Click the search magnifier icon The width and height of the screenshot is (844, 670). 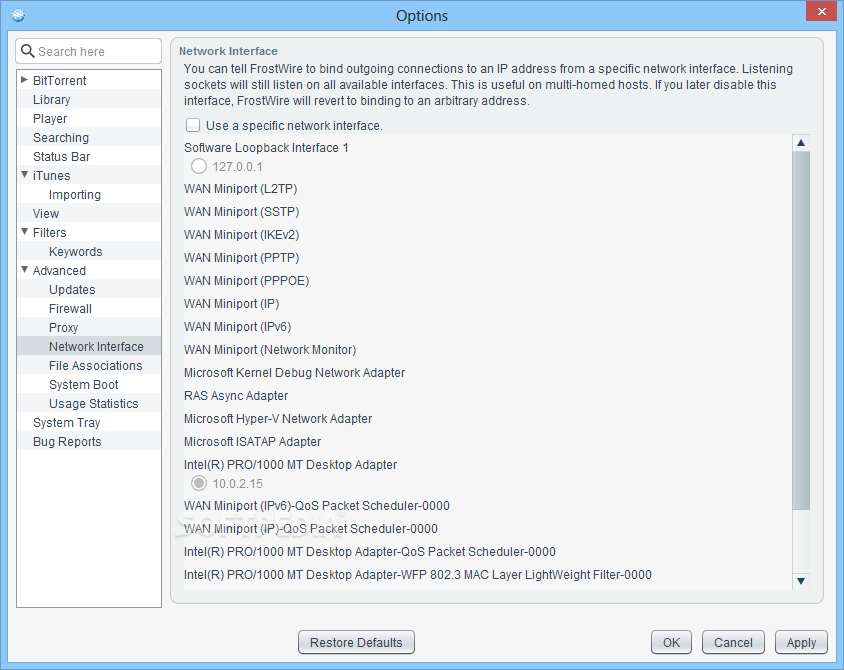[x=27, y=51]
